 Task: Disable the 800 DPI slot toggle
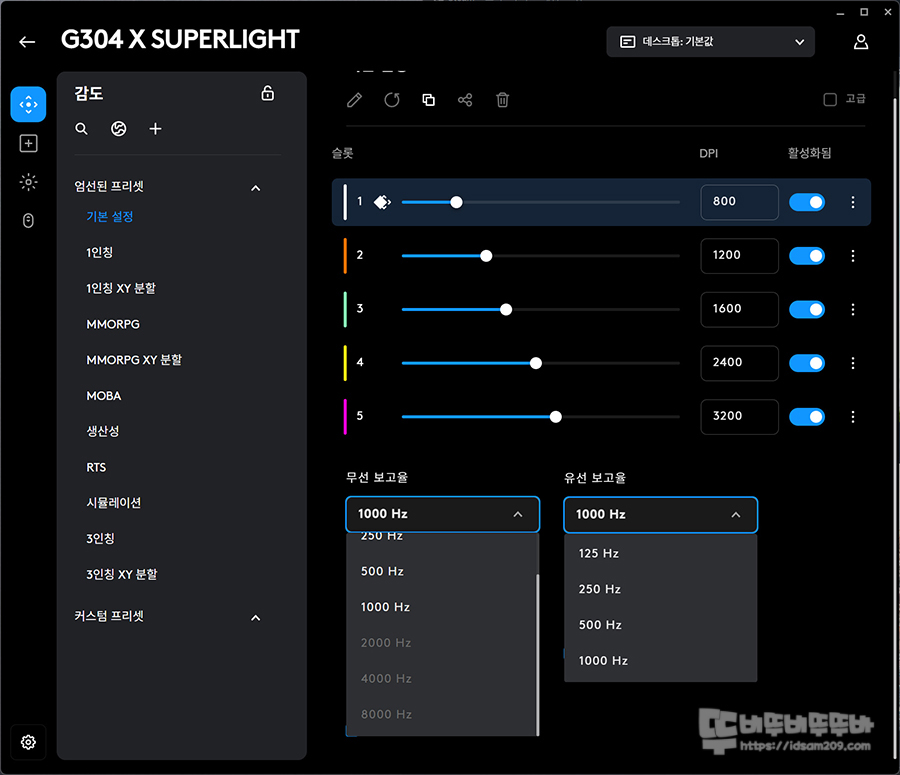806,202
